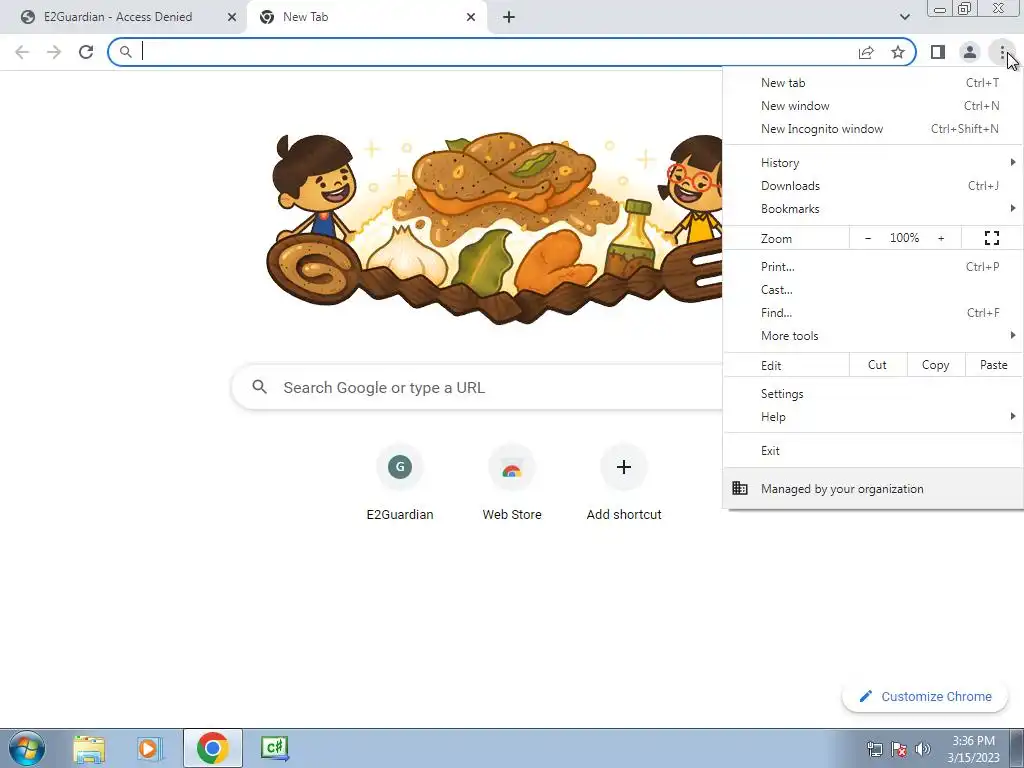1024x768 pixels.
Task: Open Settings from the Chrome menu
Action: click(872, 394)
